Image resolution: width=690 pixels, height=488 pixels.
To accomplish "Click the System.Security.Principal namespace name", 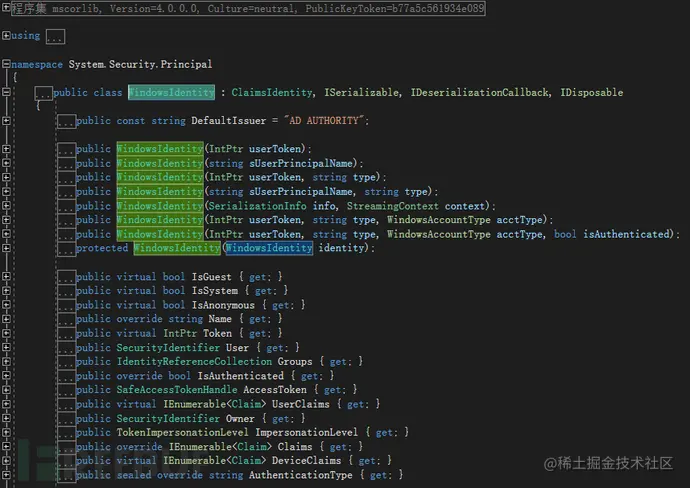I will [x=140, y=64].
